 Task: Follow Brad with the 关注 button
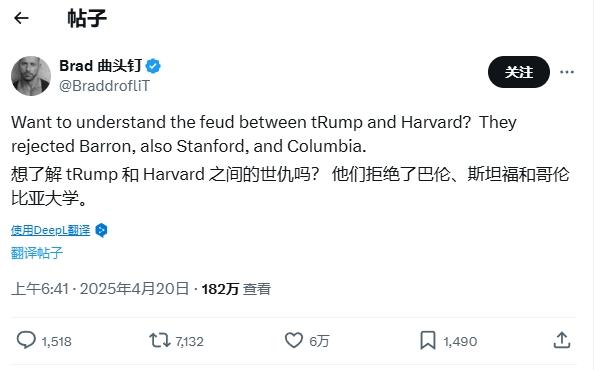point(519,72)
